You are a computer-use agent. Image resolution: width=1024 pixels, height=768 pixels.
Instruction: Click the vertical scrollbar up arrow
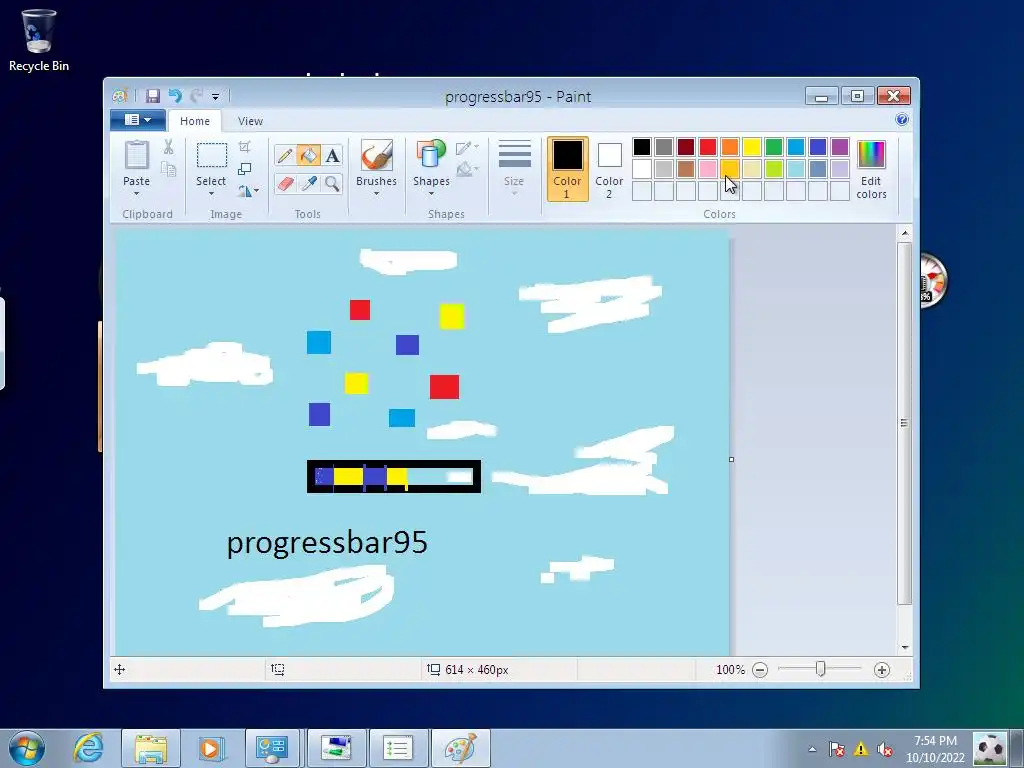pyautogui.click(x=904, y=233)
